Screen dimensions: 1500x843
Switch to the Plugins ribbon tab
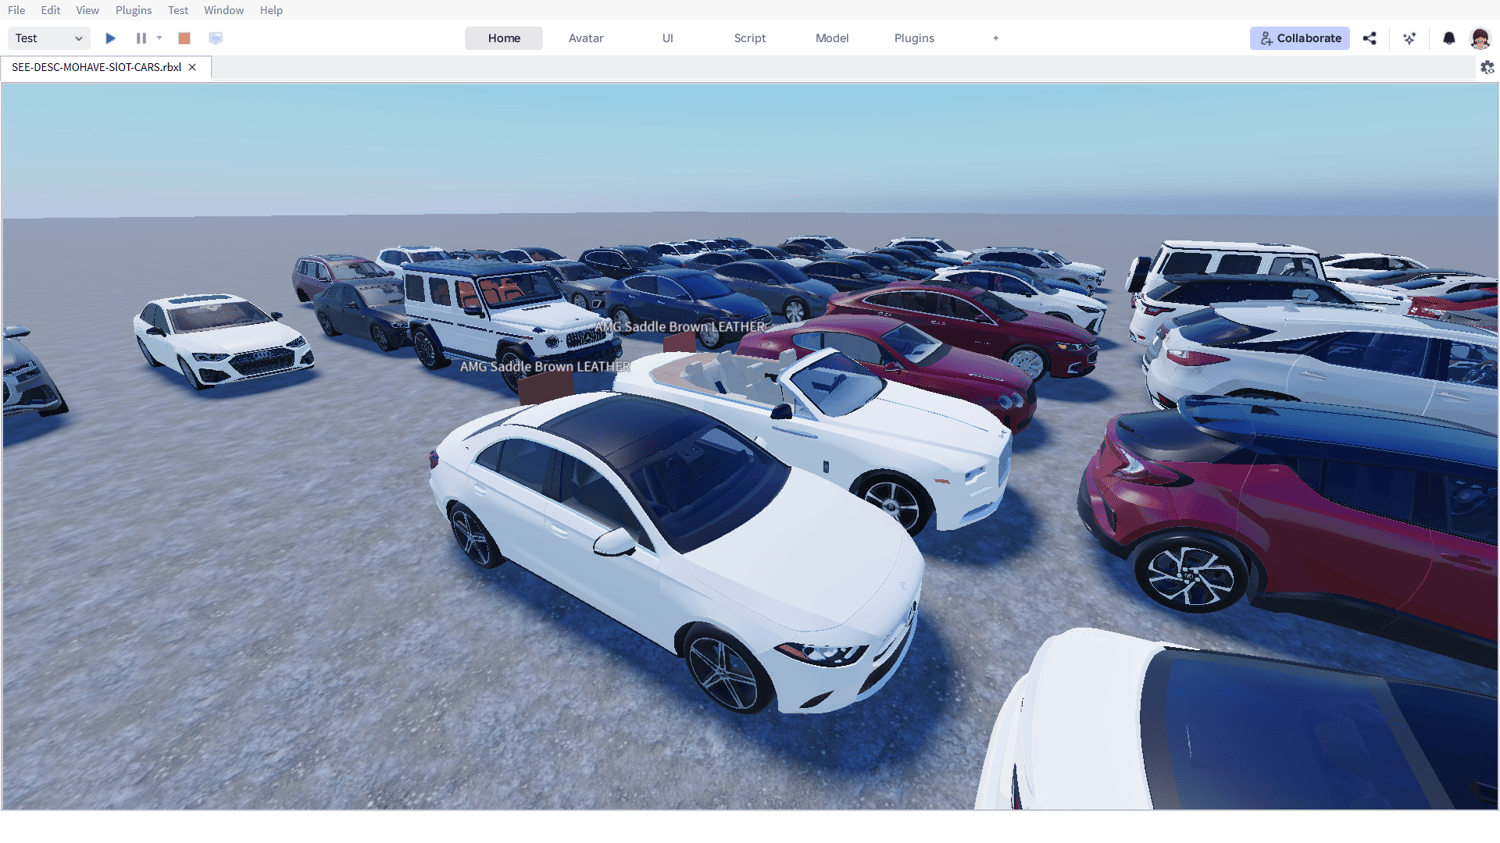pos(914,38)
